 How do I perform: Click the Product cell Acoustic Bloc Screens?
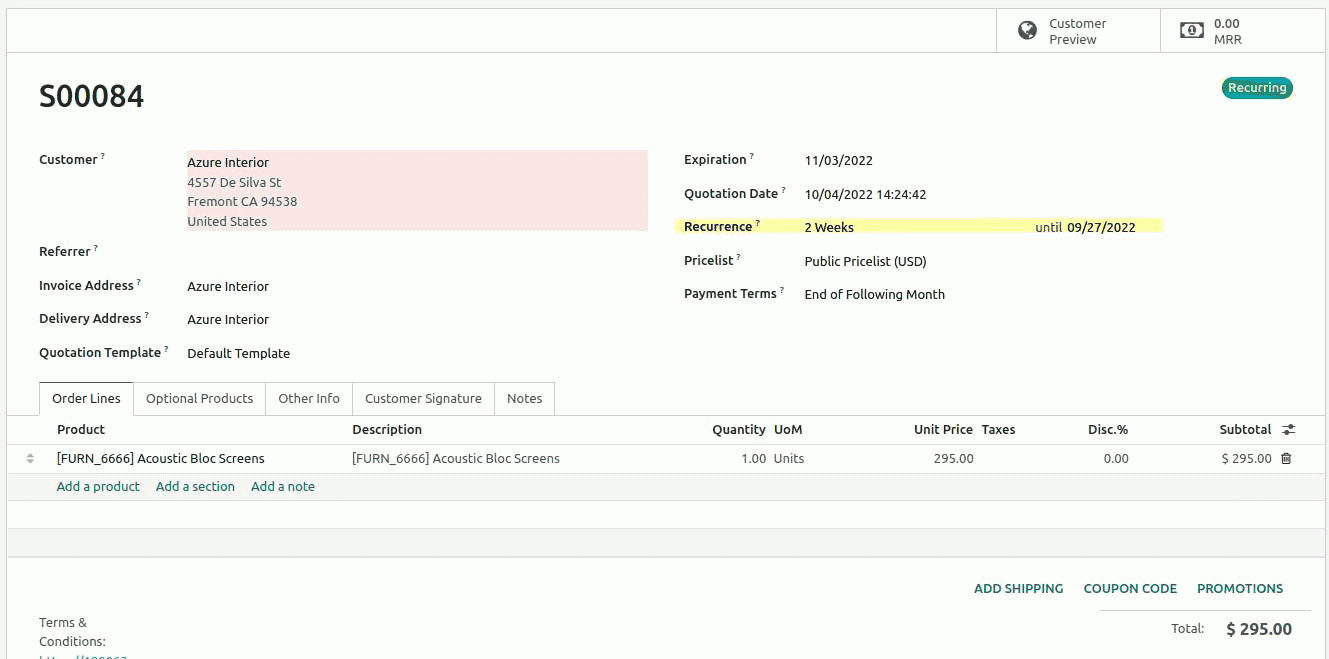tap(161, 459)
